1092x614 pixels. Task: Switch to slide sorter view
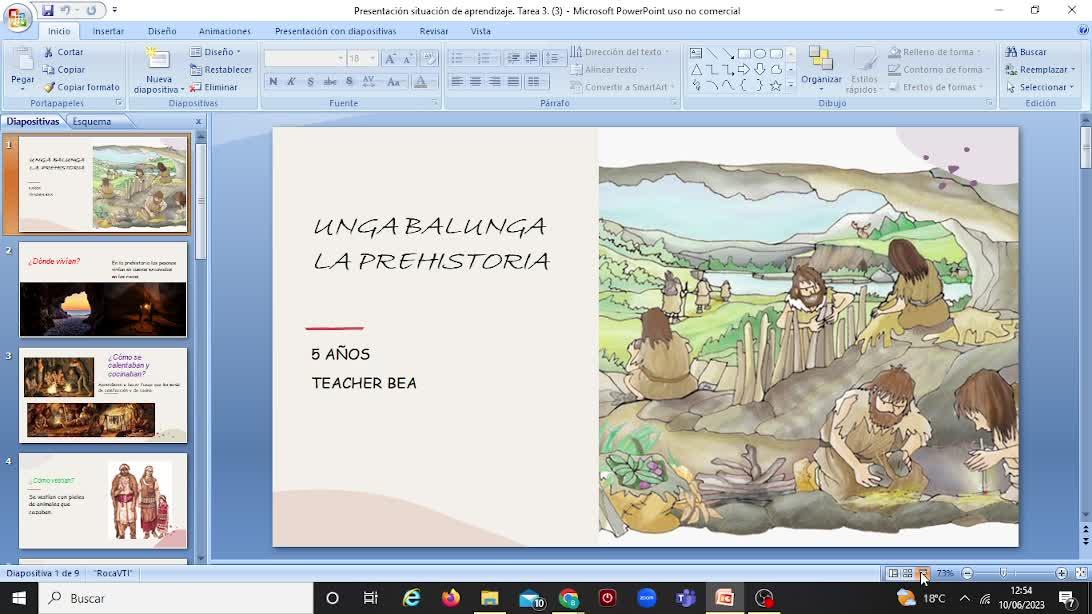pos(908,574)
